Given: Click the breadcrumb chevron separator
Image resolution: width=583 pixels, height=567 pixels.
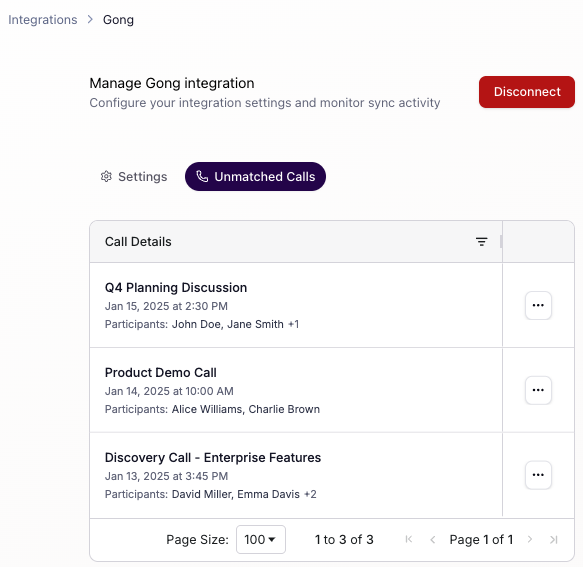Looking at the screenshot, I should (90, 19).
